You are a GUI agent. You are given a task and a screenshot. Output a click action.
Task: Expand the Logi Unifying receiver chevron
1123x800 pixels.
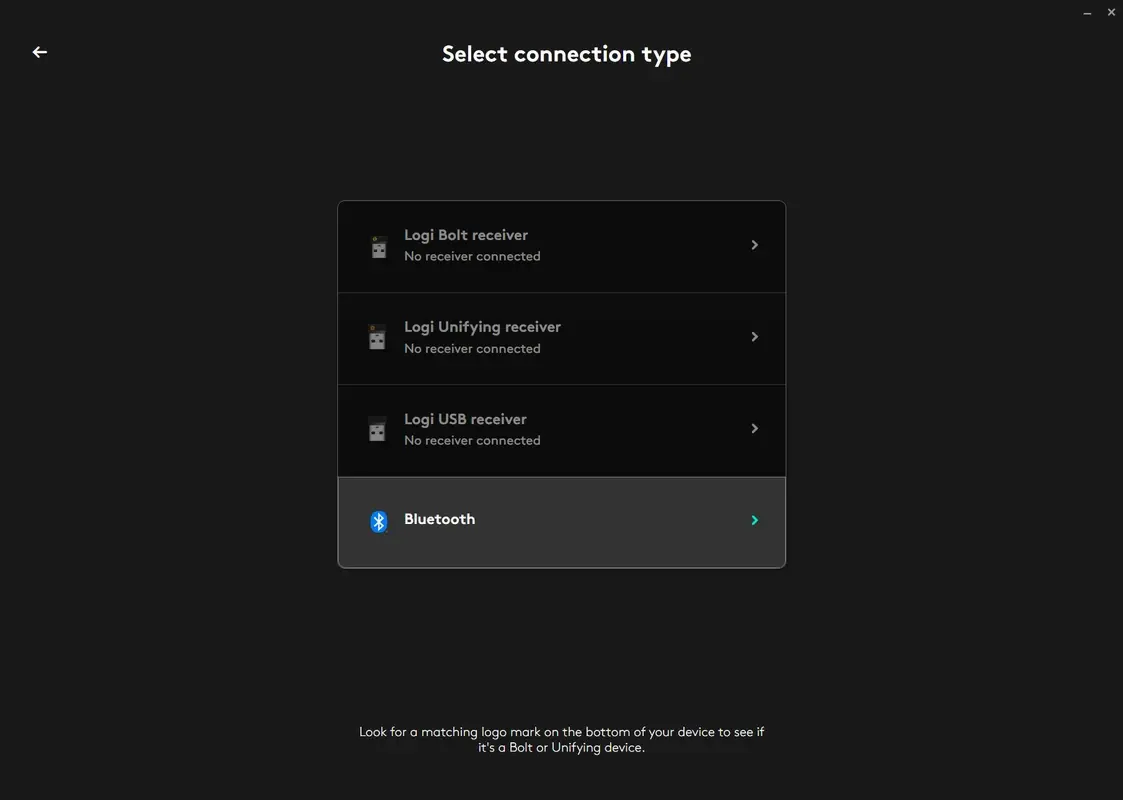point(755,336)
